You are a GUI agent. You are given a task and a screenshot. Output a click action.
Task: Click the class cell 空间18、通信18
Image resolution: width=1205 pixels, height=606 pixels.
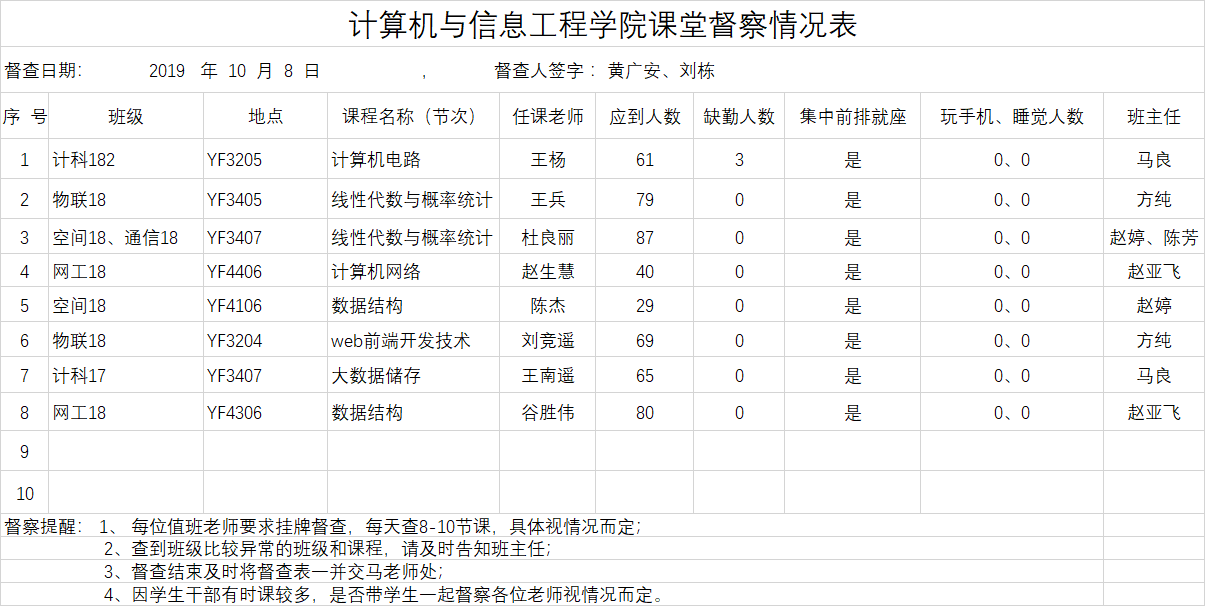(x=115, y=238)
